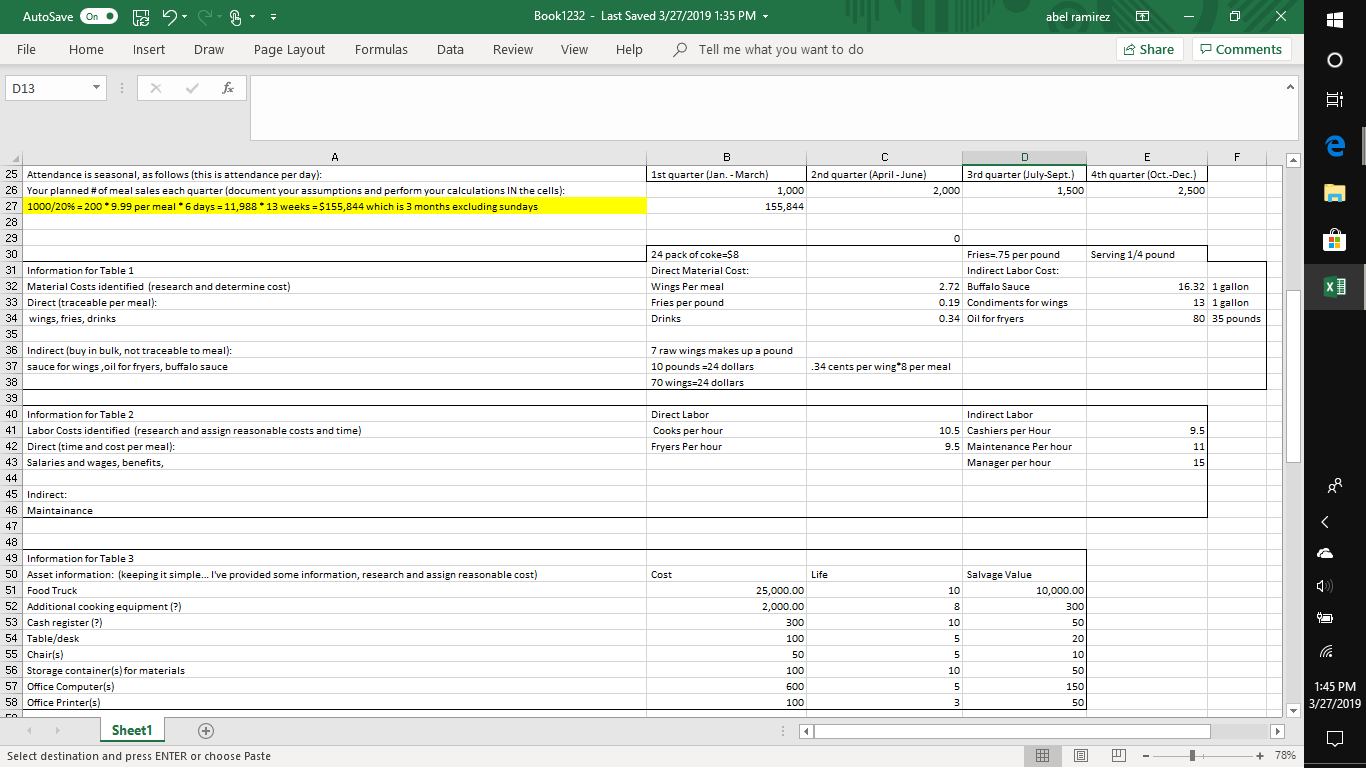
Task: Click the Sheet1 tab
Action: pos(130,731)
